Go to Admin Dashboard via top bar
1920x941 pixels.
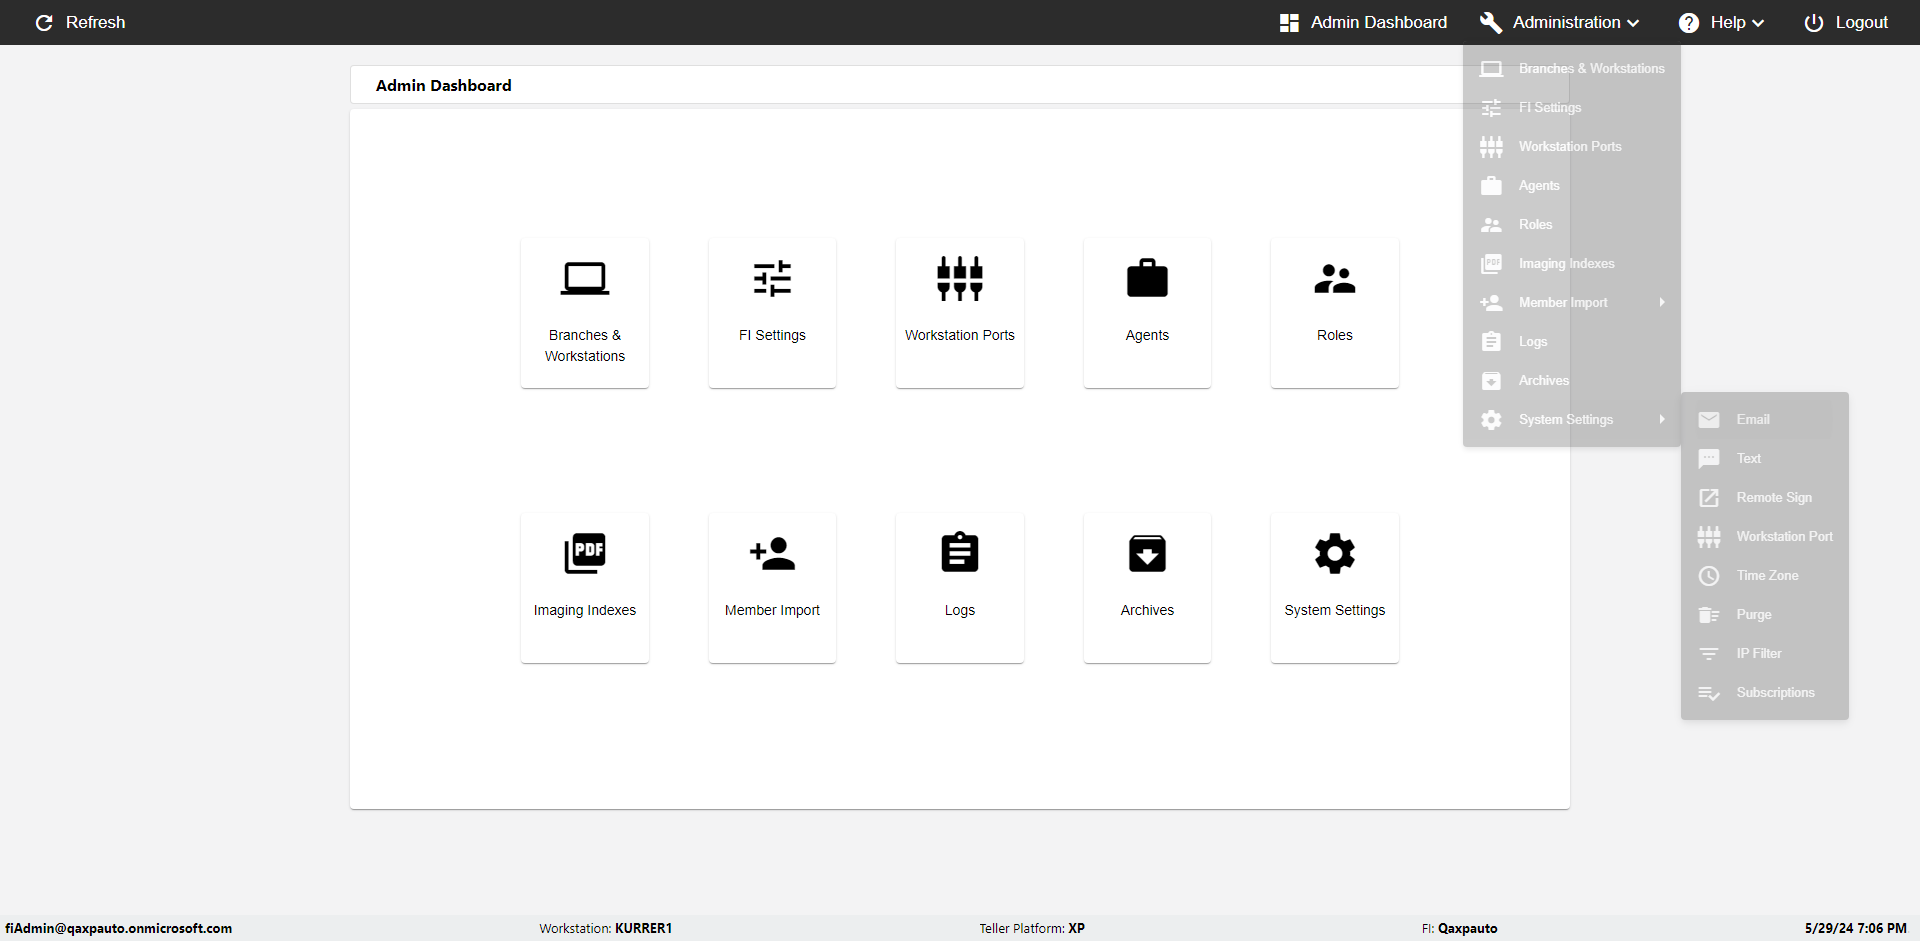pyautogui.click(x=1378, y=22)
